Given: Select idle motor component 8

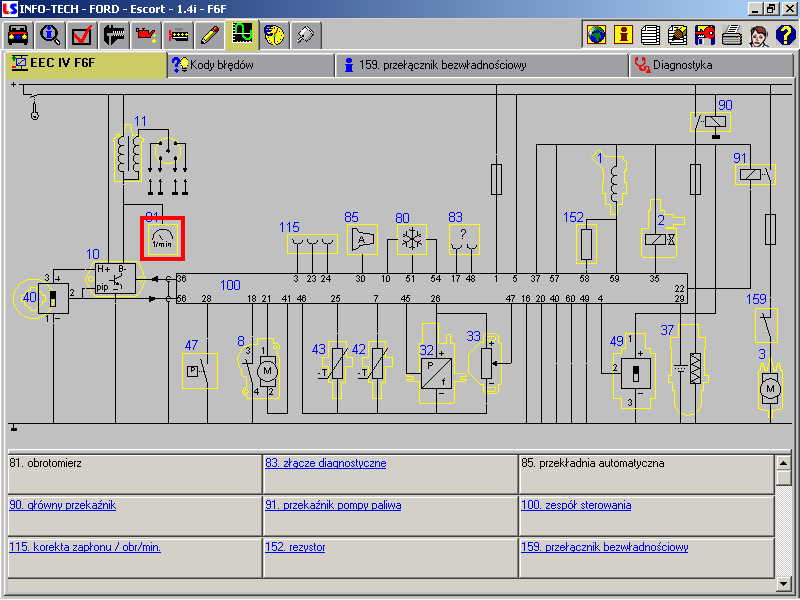Looking at the screenshot, I should 260,367.
